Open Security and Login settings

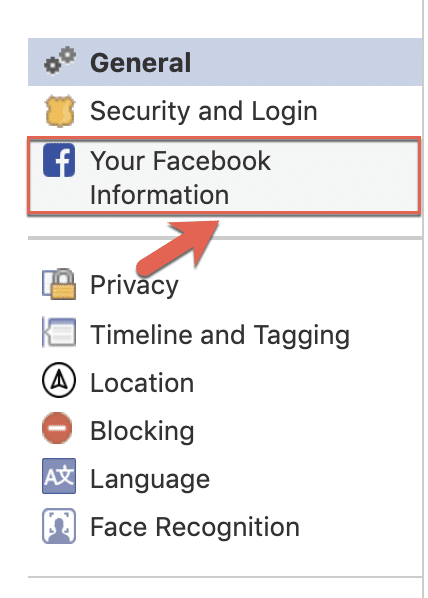225,111
